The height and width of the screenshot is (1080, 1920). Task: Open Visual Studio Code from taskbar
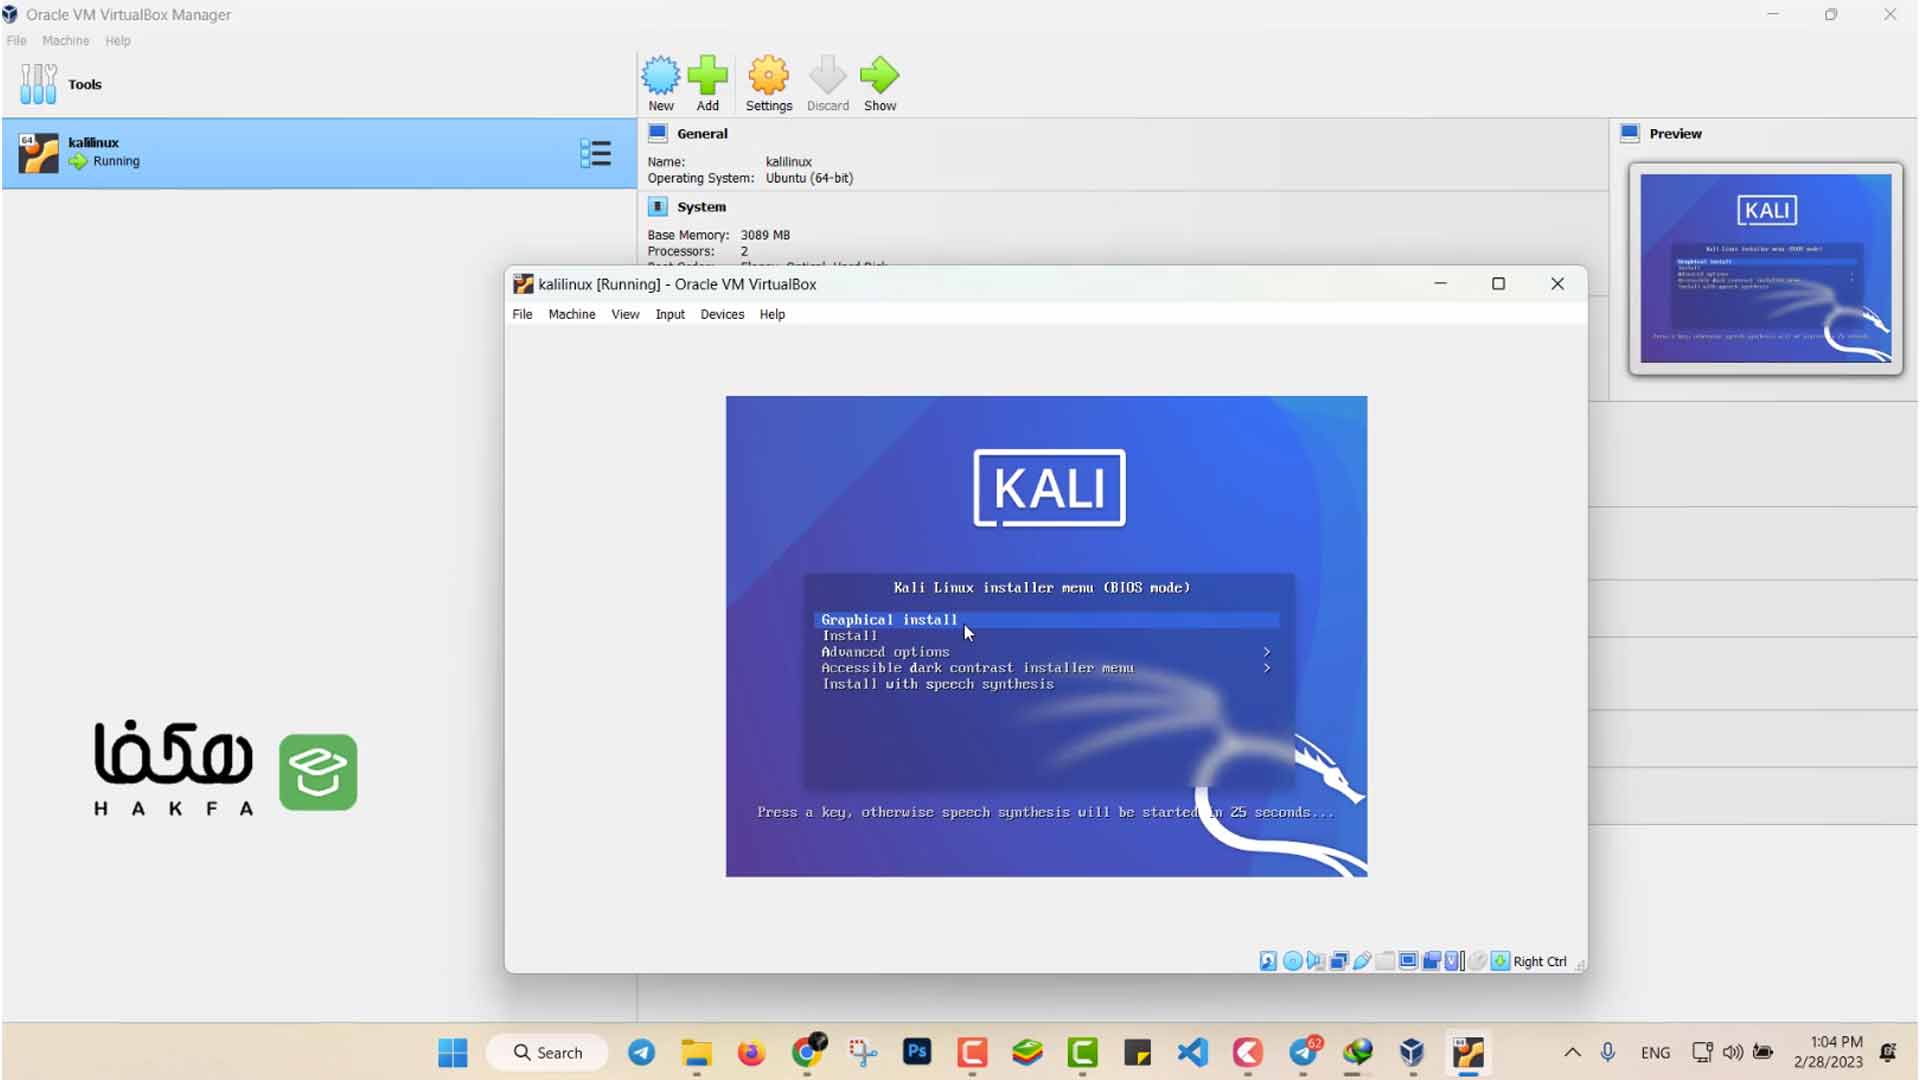click(x=1192, y=1052)
